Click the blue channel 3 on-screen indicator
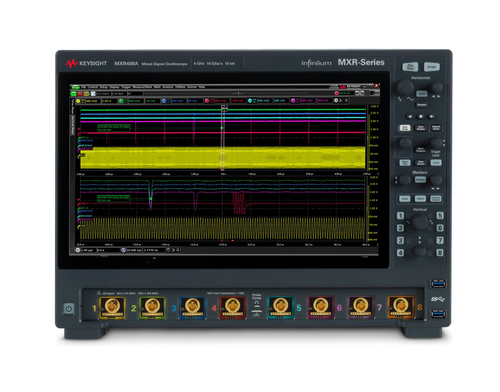 tap(164, 101)
